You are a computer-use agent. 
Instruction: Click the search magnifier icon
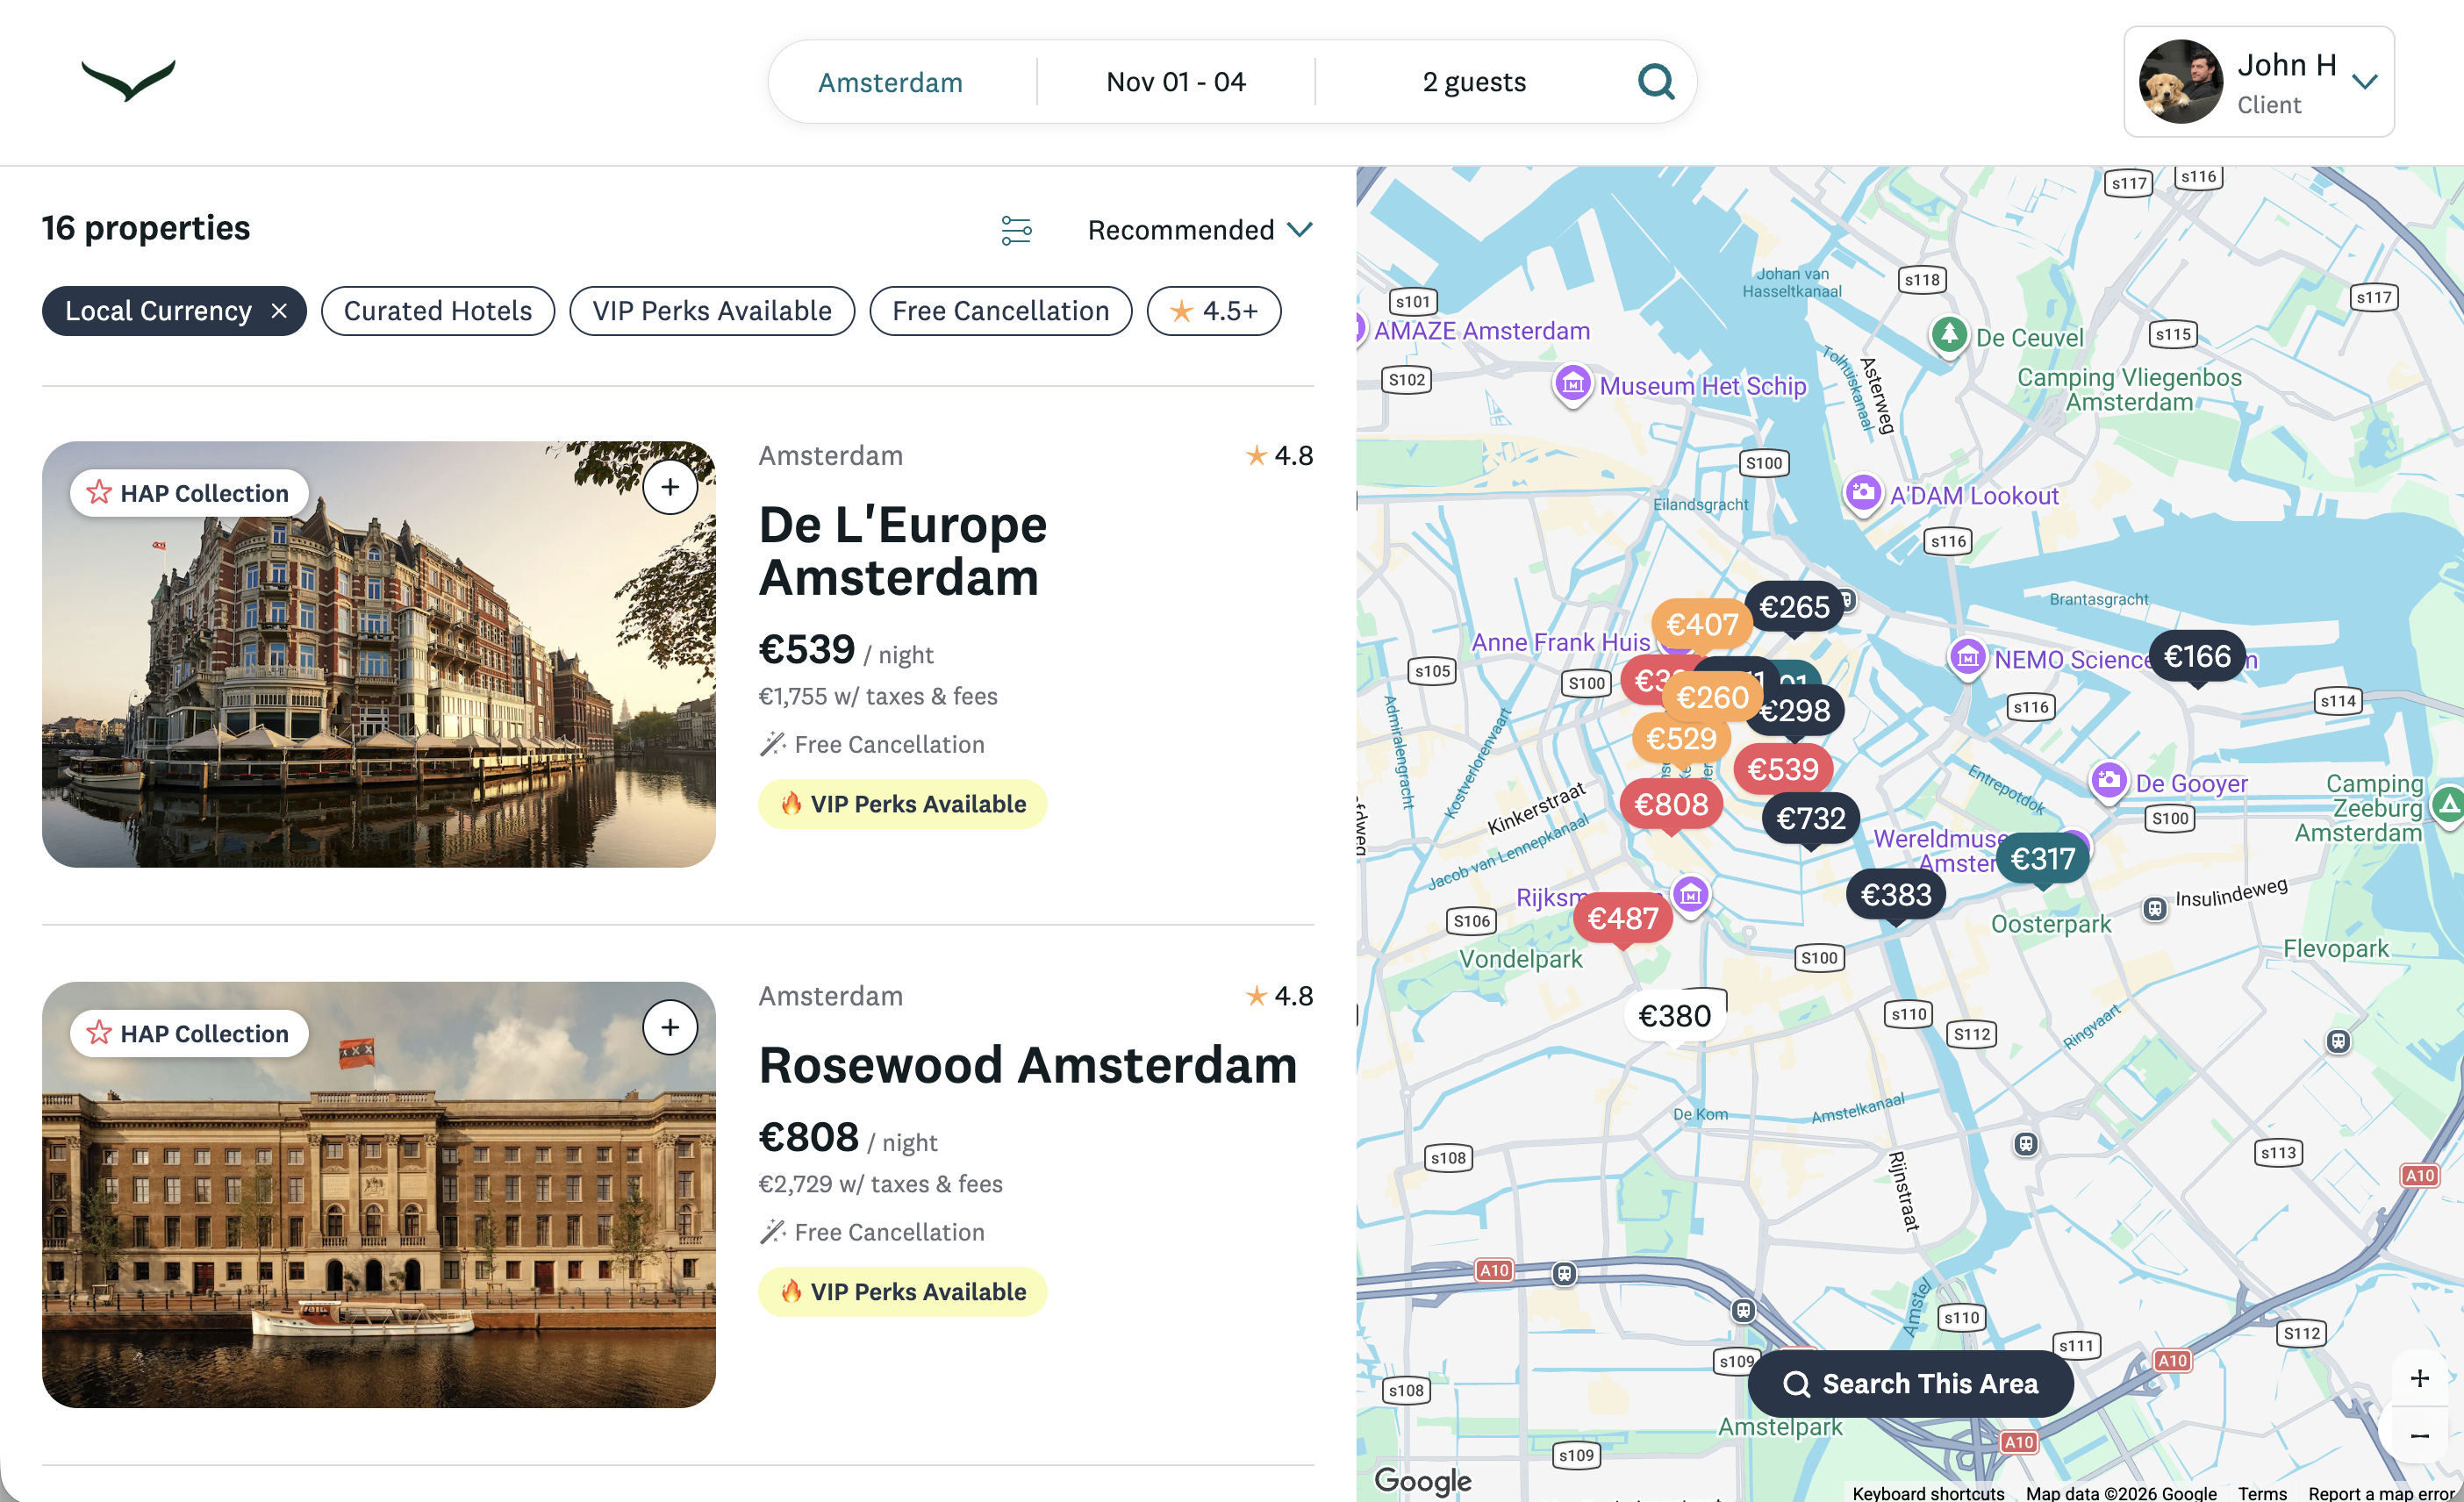tap(1655, 81)
